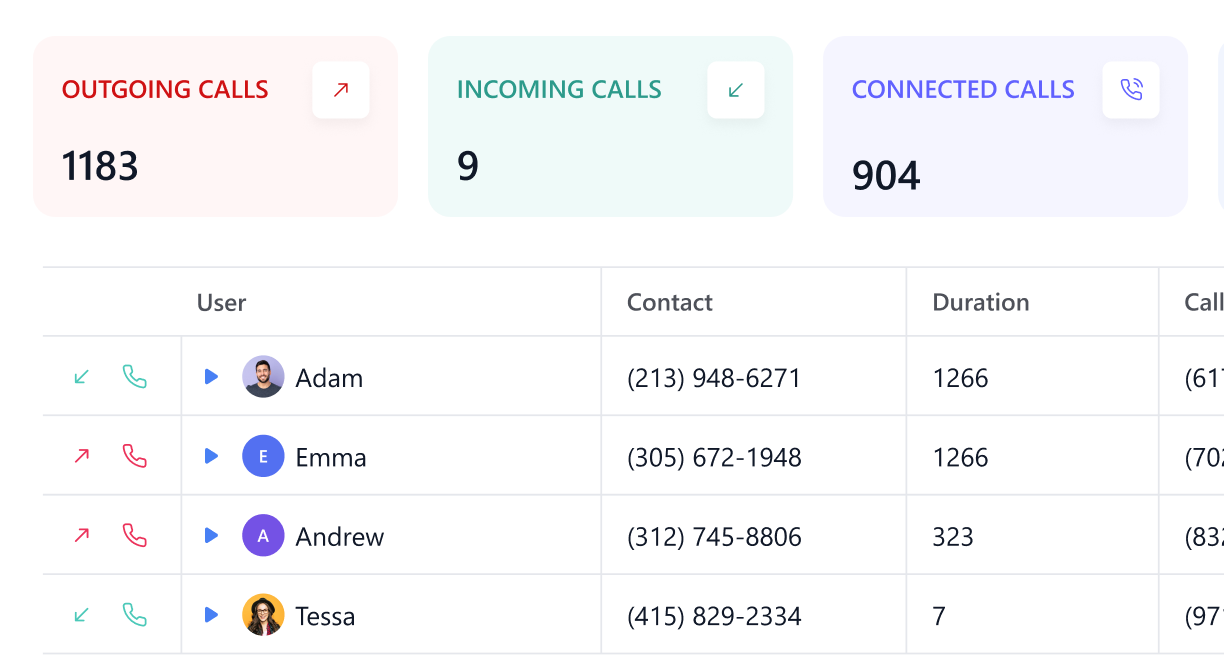Image resolution: width=1224 pixels, height=666 pixels.
Task: Play the call recording for Adam
Action: 211,376
